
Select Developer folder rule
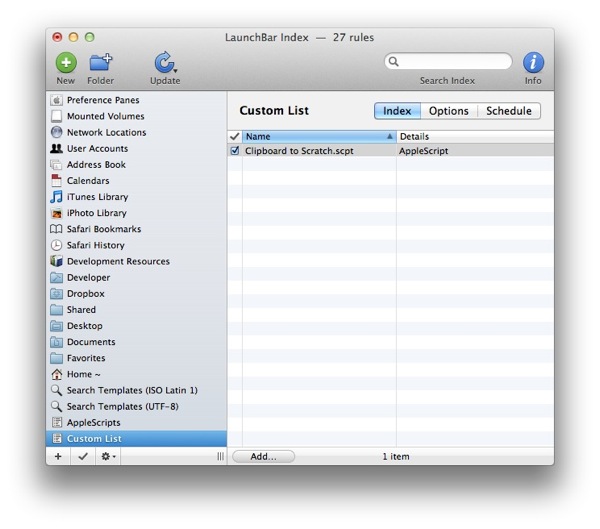point(136,277)
